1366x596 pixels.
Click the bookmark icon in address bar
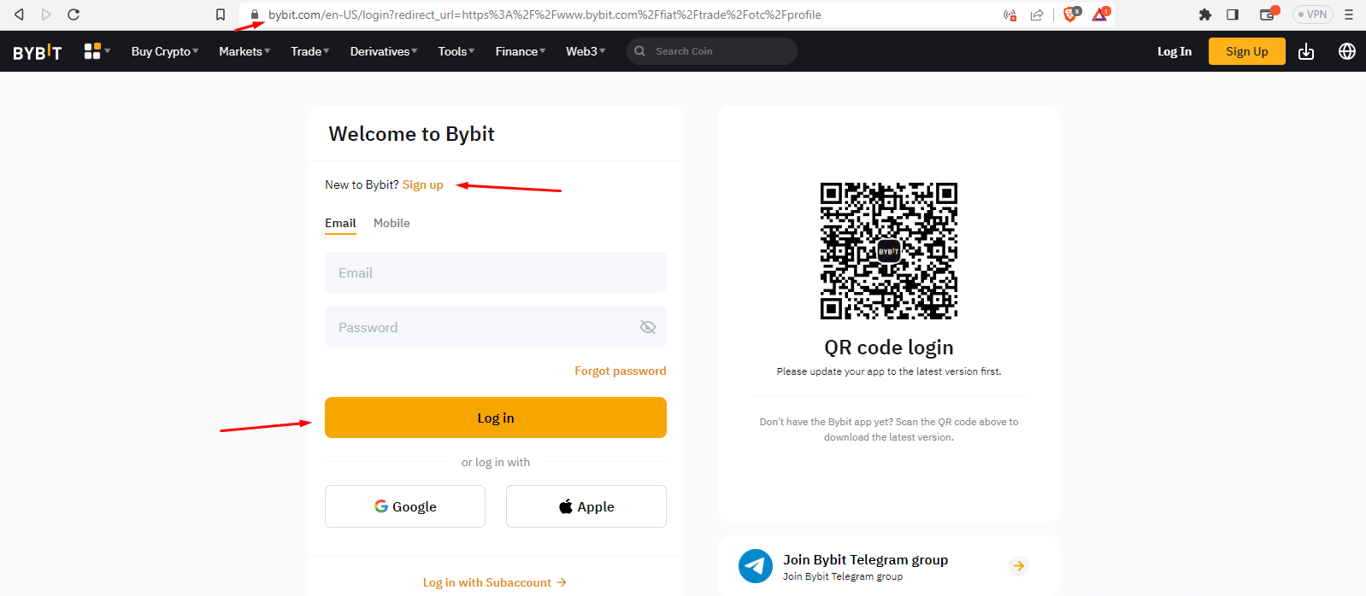pos(221,15)
